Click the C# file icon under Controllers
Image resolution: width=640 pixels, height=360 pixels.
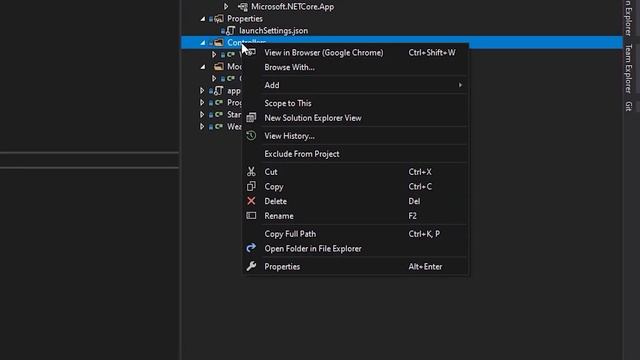click(231, 54)
